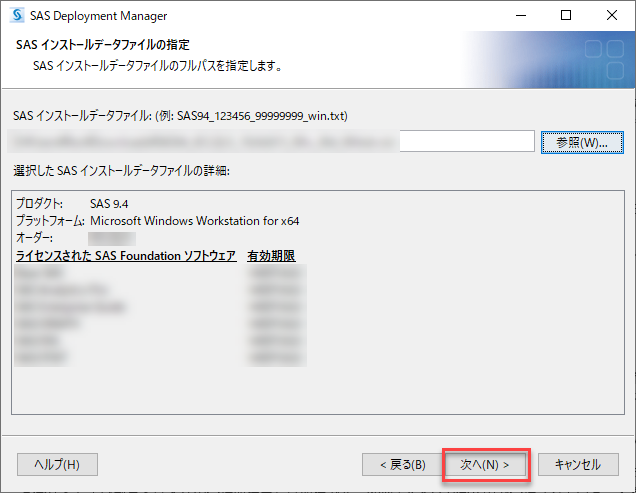This screenshot has height=493, width=636.
Task: Click the SAS install data file path field
Action: pyautogui.click(x=271, y=141)
